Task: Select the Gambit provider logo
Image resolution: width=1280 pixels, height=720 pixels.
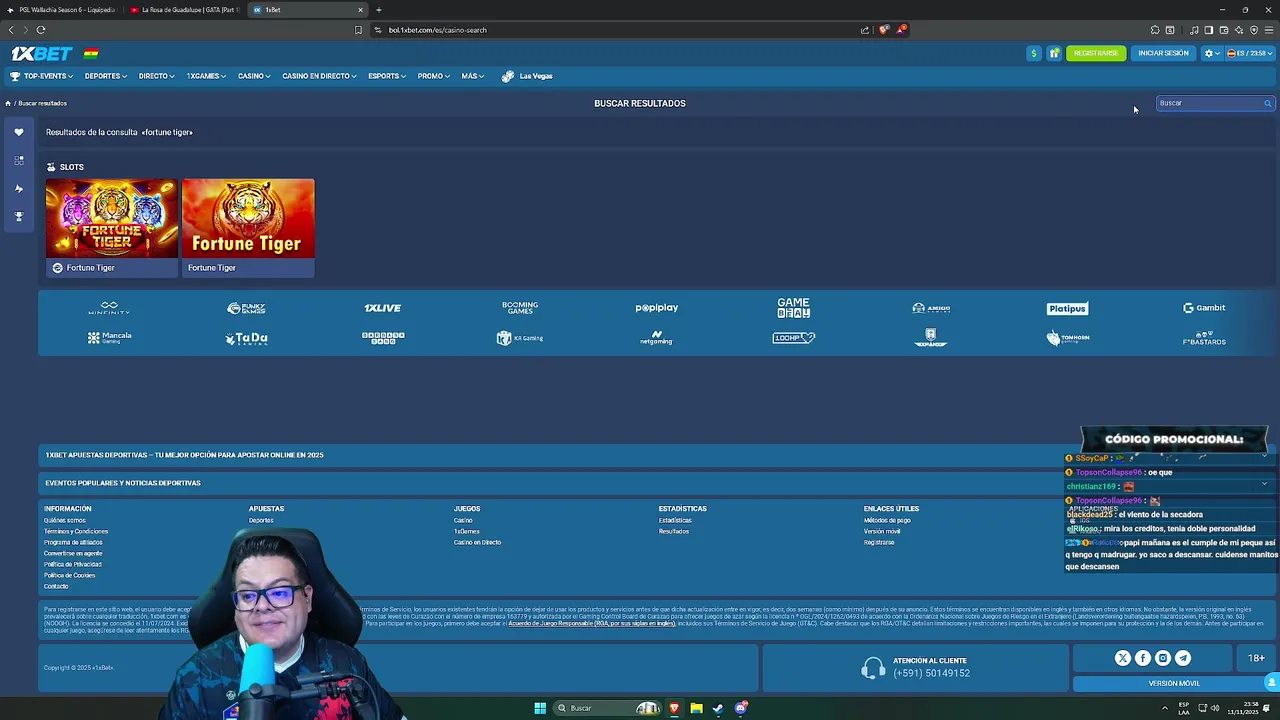Action: (x=1204, y=308)
